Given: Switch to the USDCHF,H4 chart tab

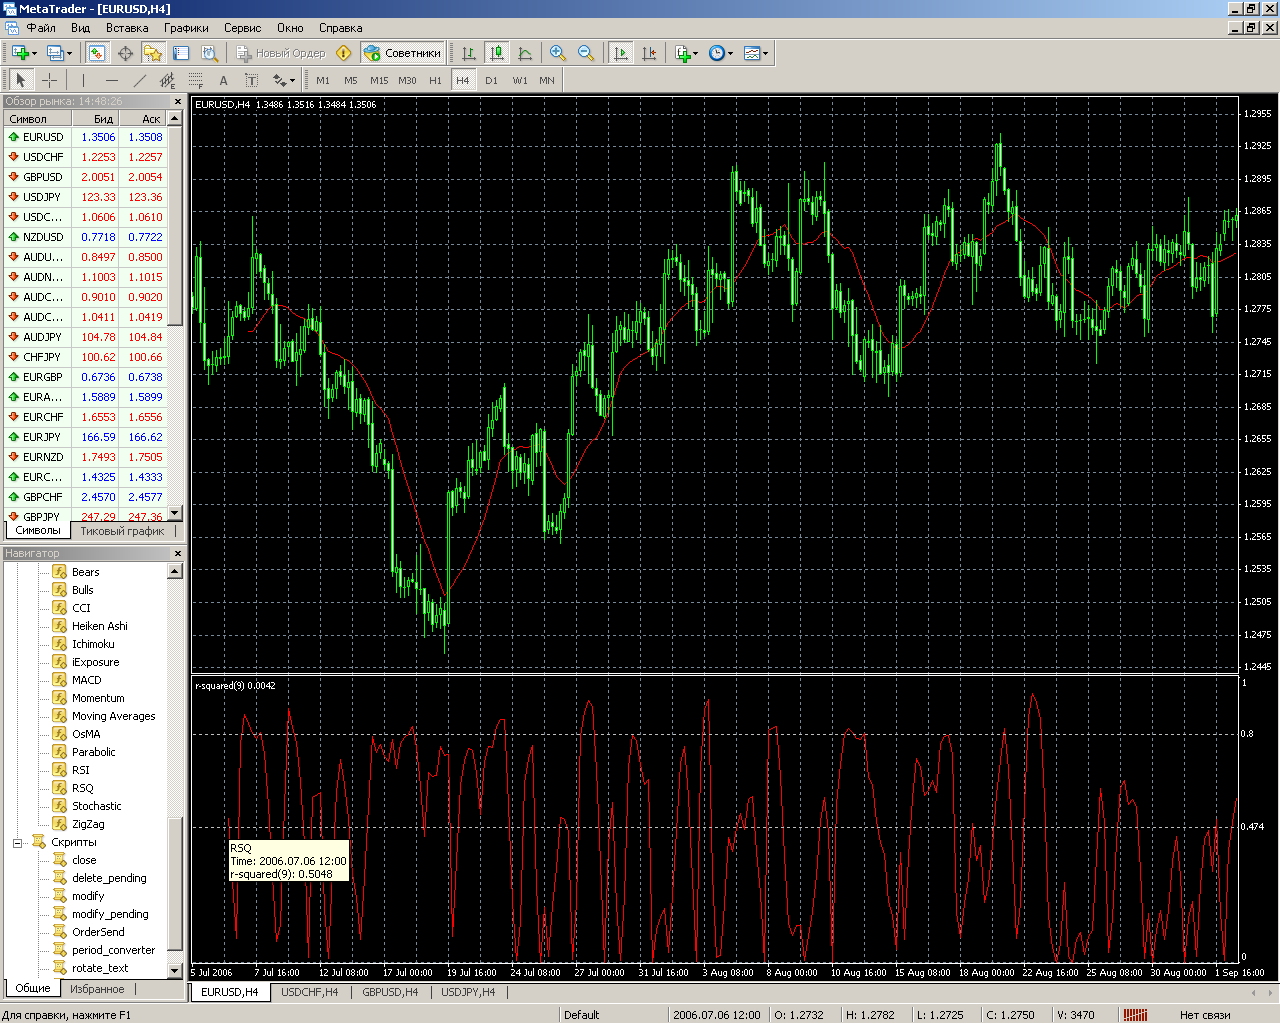Looking at the screenshot, I should point(309,992).
